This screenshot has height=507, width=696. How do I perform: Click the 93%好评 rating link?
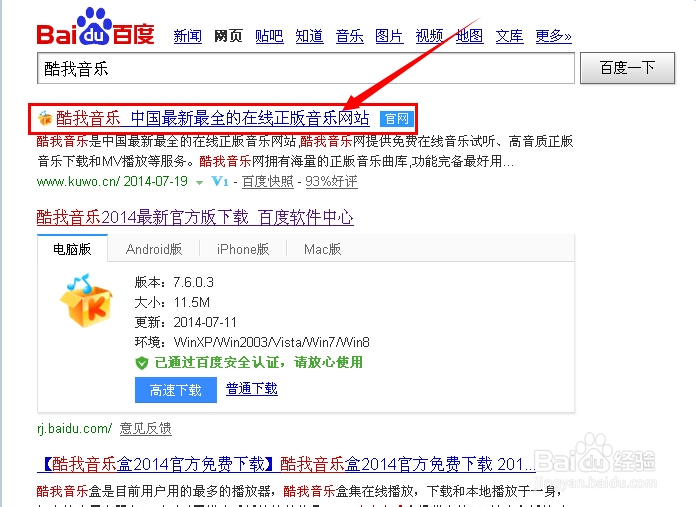point(331,182)
